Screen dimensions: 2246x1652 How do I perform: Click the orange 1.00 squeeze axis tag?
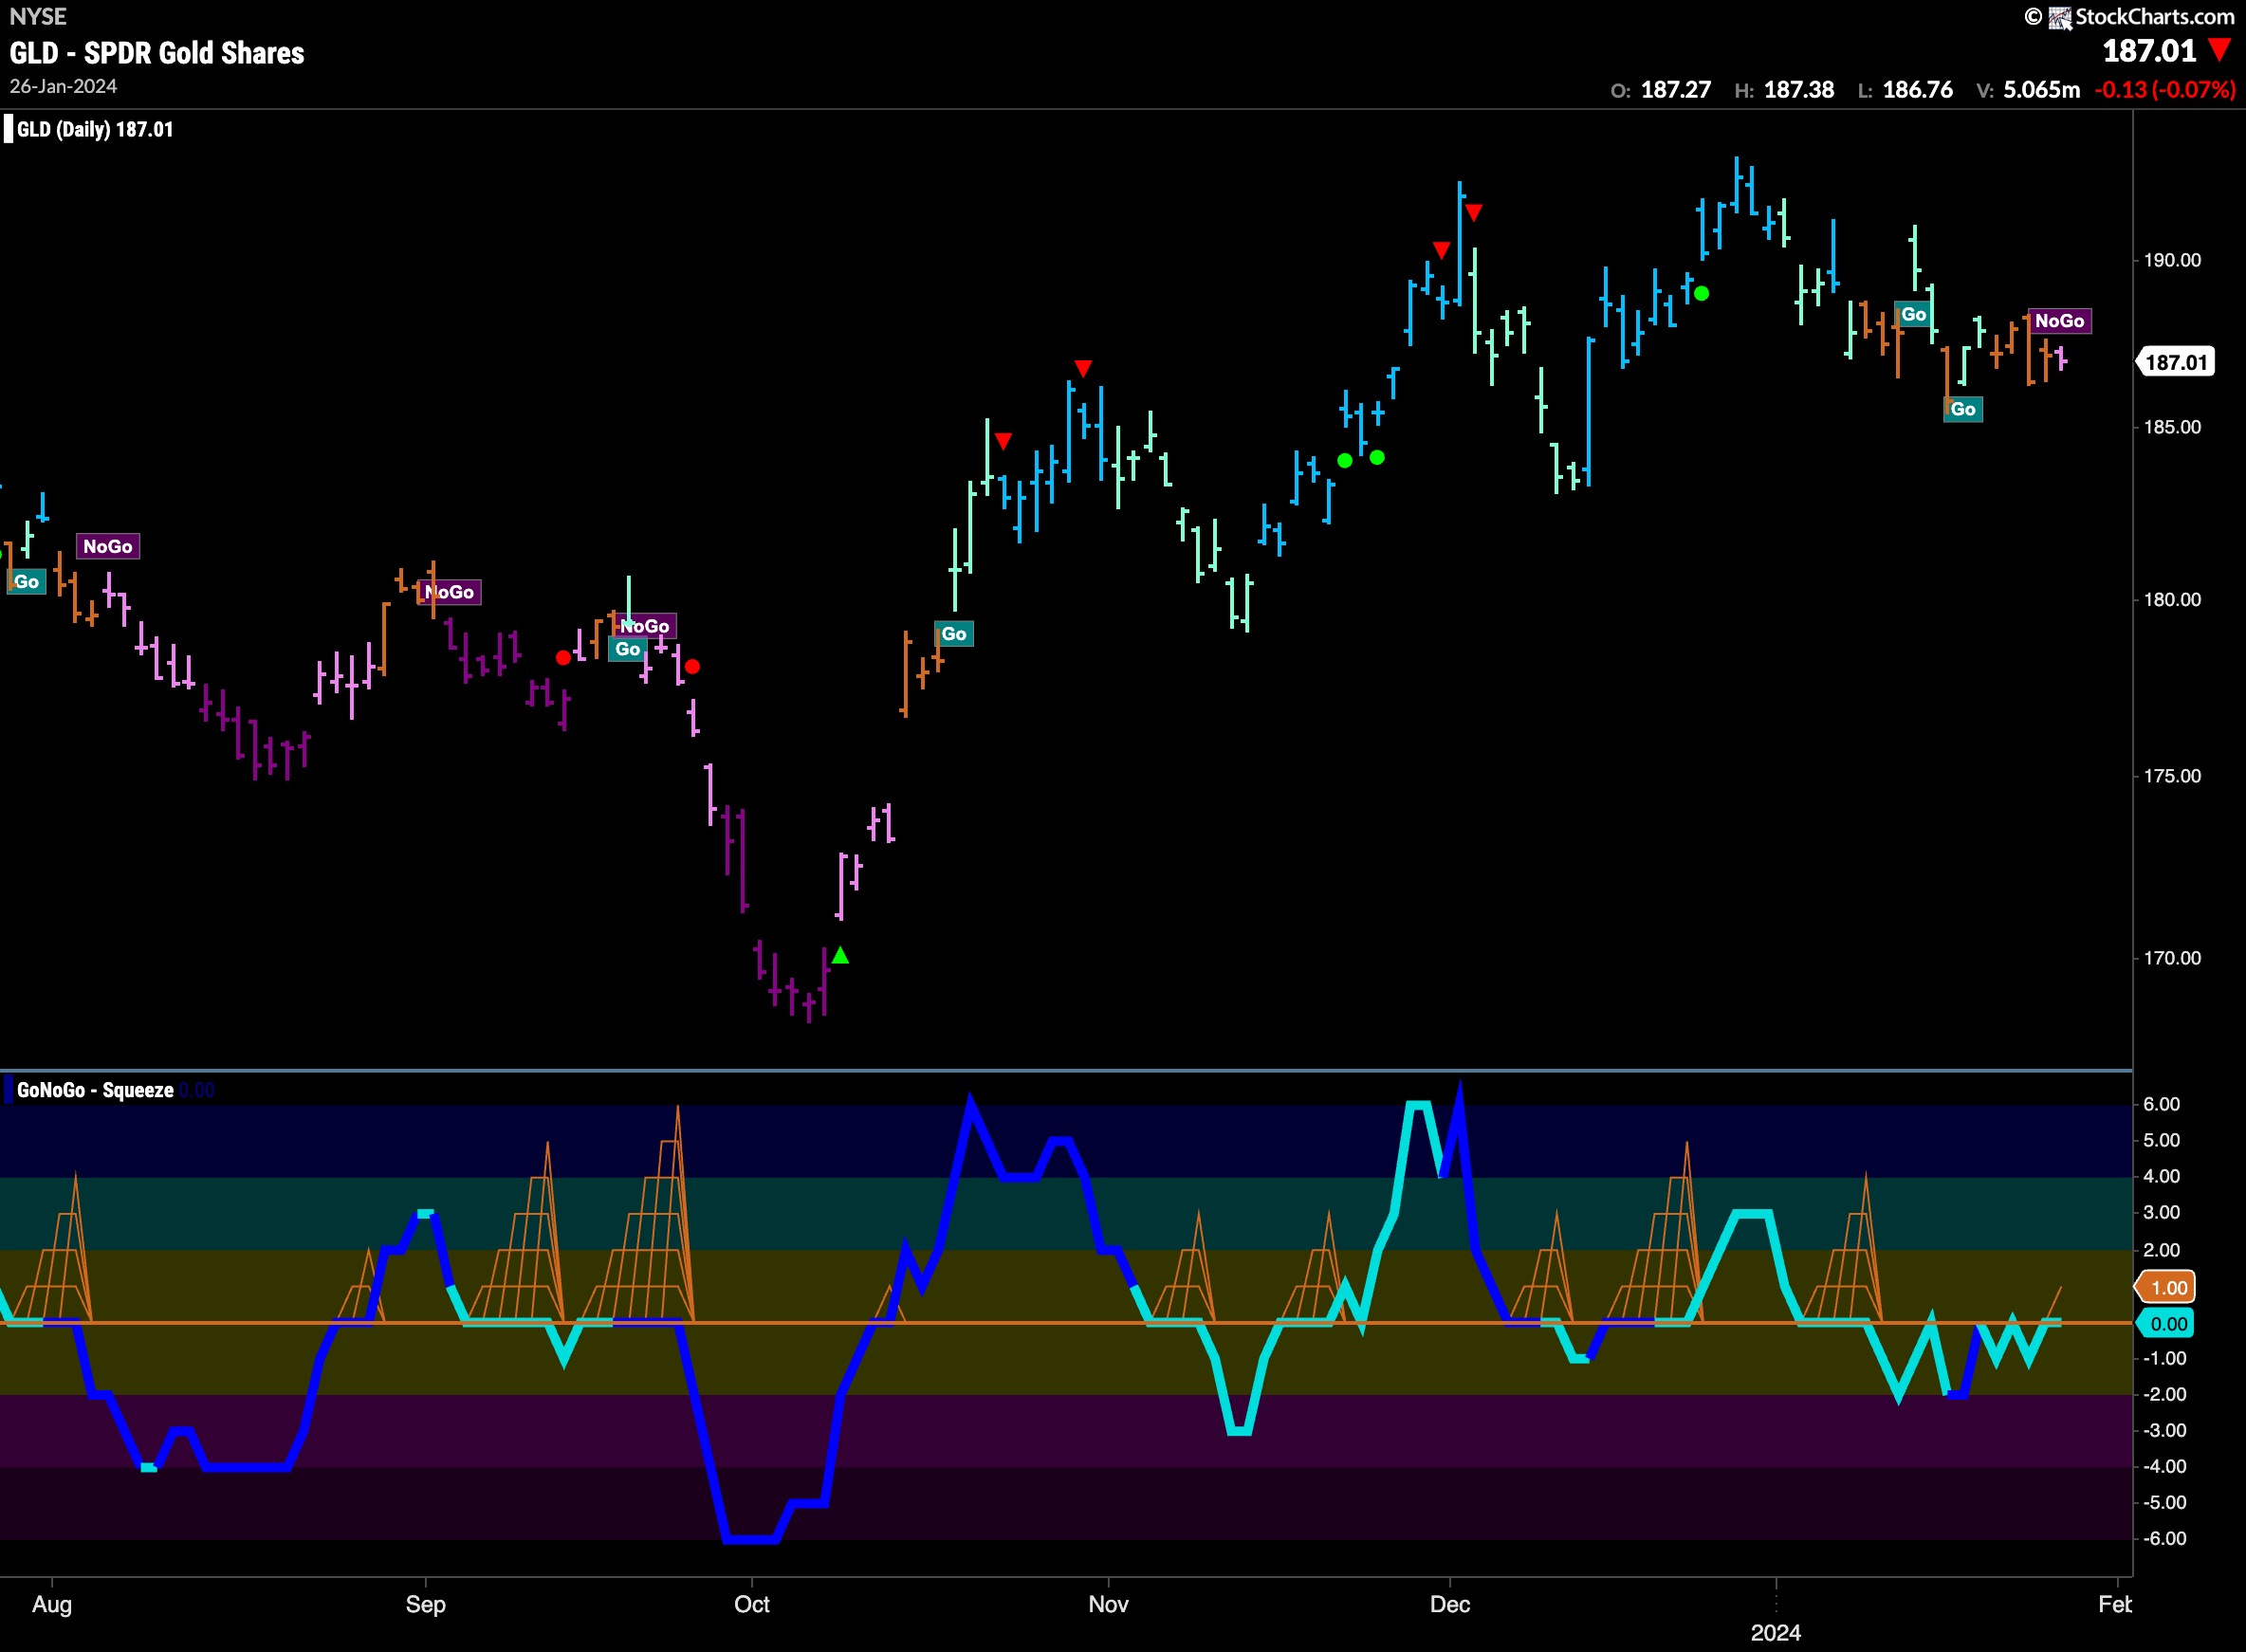[2166, 1288]
